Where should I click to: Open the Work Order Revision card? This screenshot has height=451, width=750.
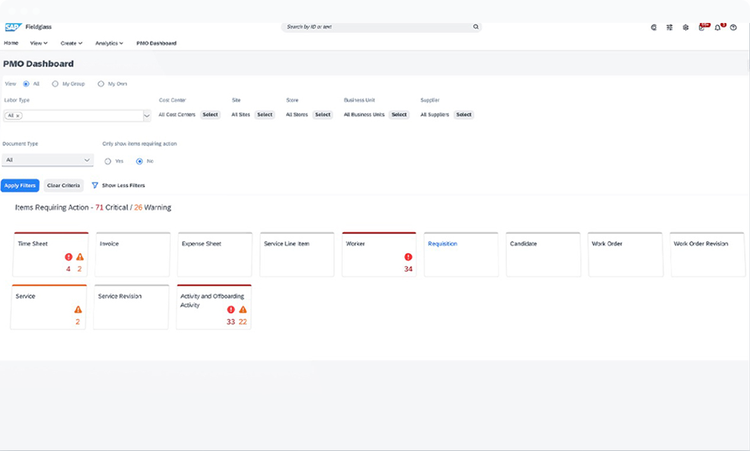[708, 254]
